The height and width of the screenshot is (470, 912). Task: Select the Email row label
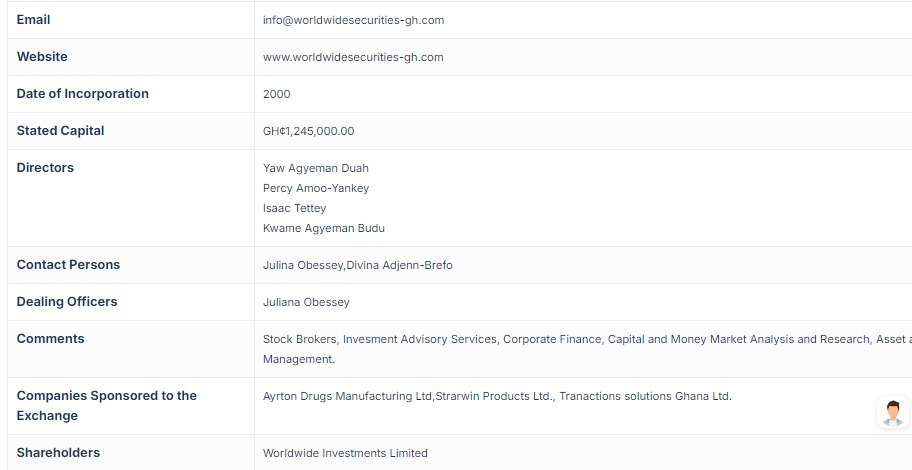(x=33, y=20)
